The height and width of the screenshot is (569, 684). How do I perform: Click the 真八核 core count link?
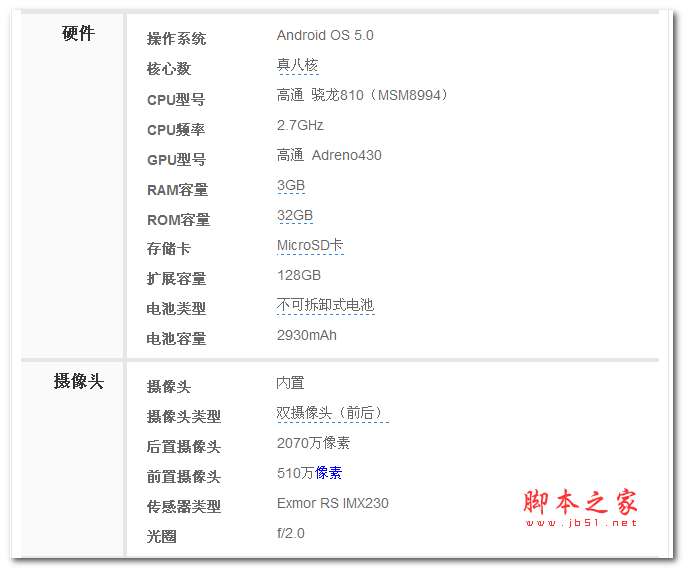[x=297, y=66]
